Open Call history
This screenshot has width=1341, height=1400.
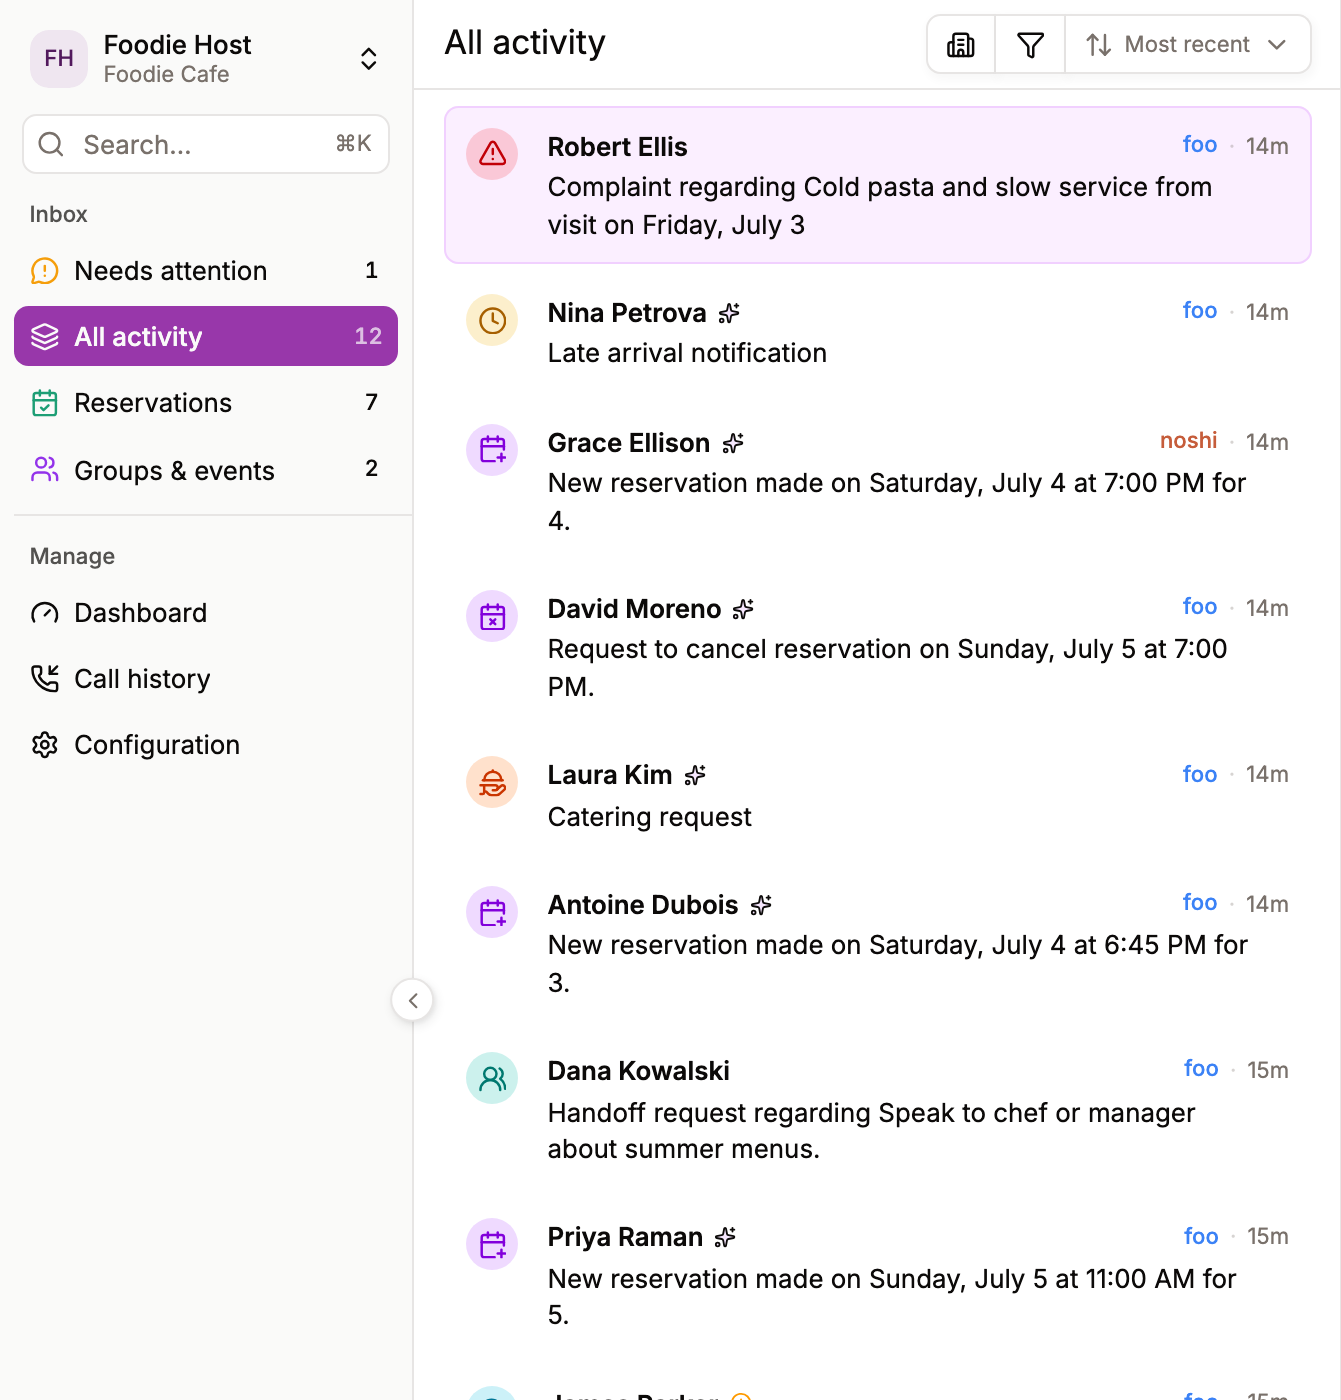pos(206,678)
